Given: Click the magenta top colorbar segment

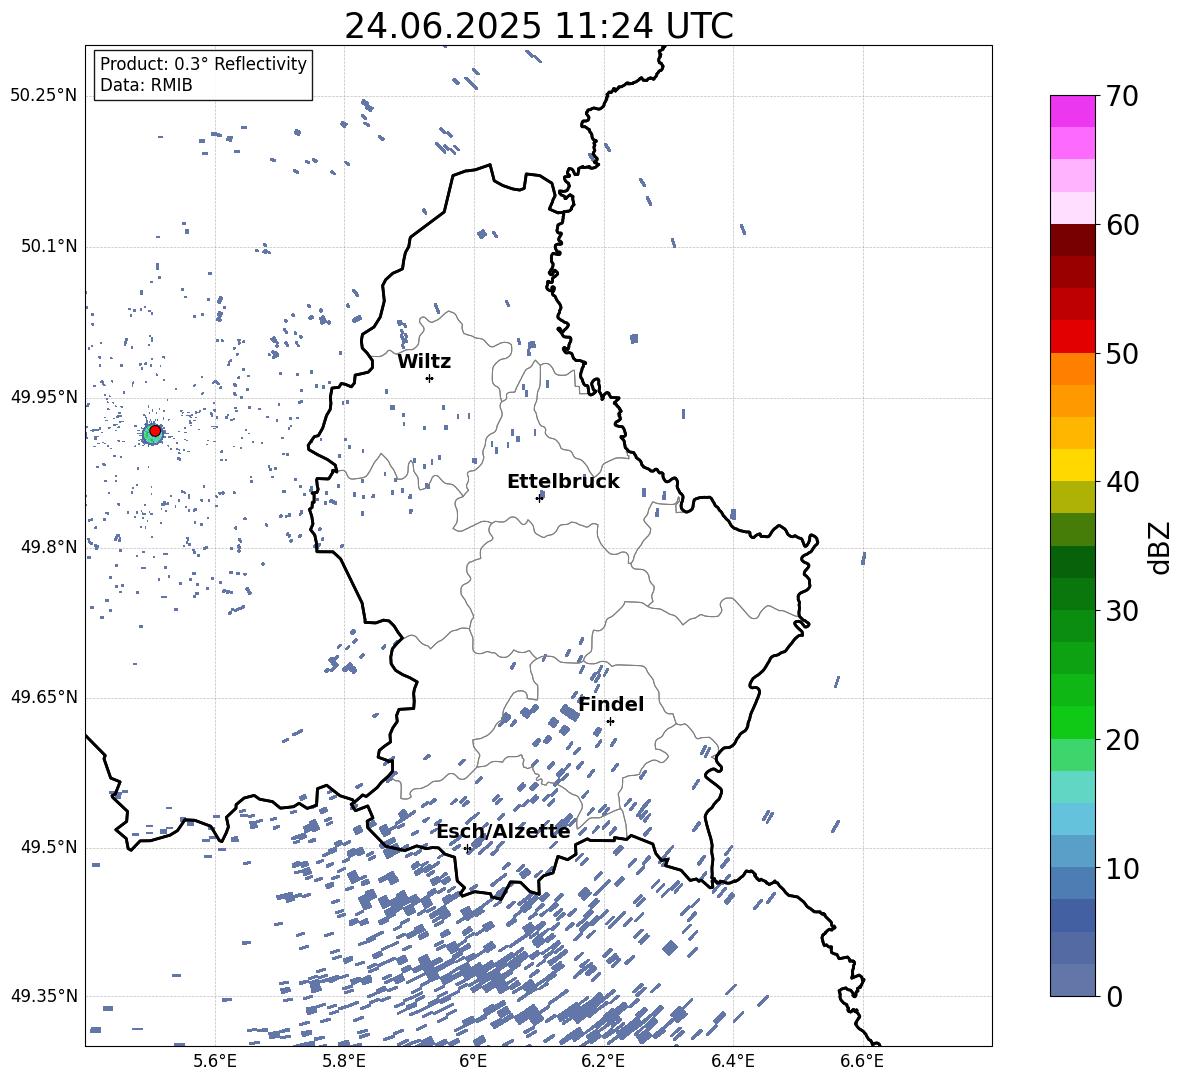Looking at the screenshot, I should tap(1072, 112).
